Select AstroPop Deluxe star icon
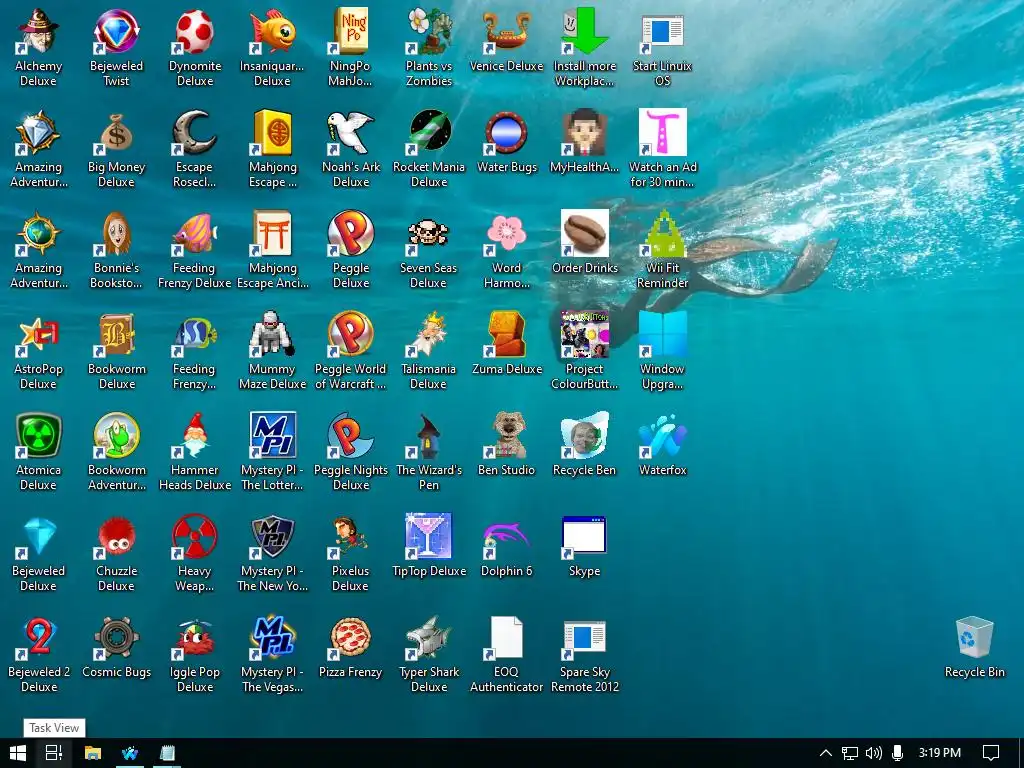 [x=39, y=334]
